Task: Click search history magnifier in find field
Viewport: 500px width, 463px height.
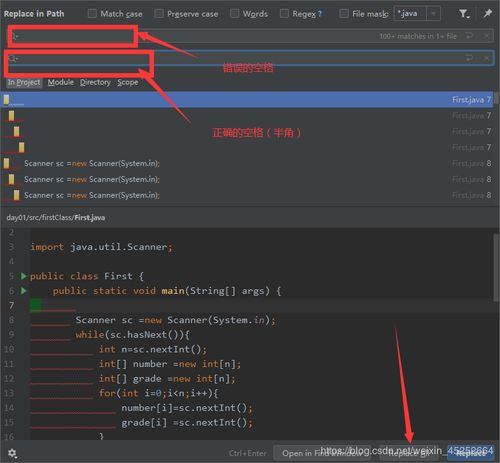Action: 15,36
